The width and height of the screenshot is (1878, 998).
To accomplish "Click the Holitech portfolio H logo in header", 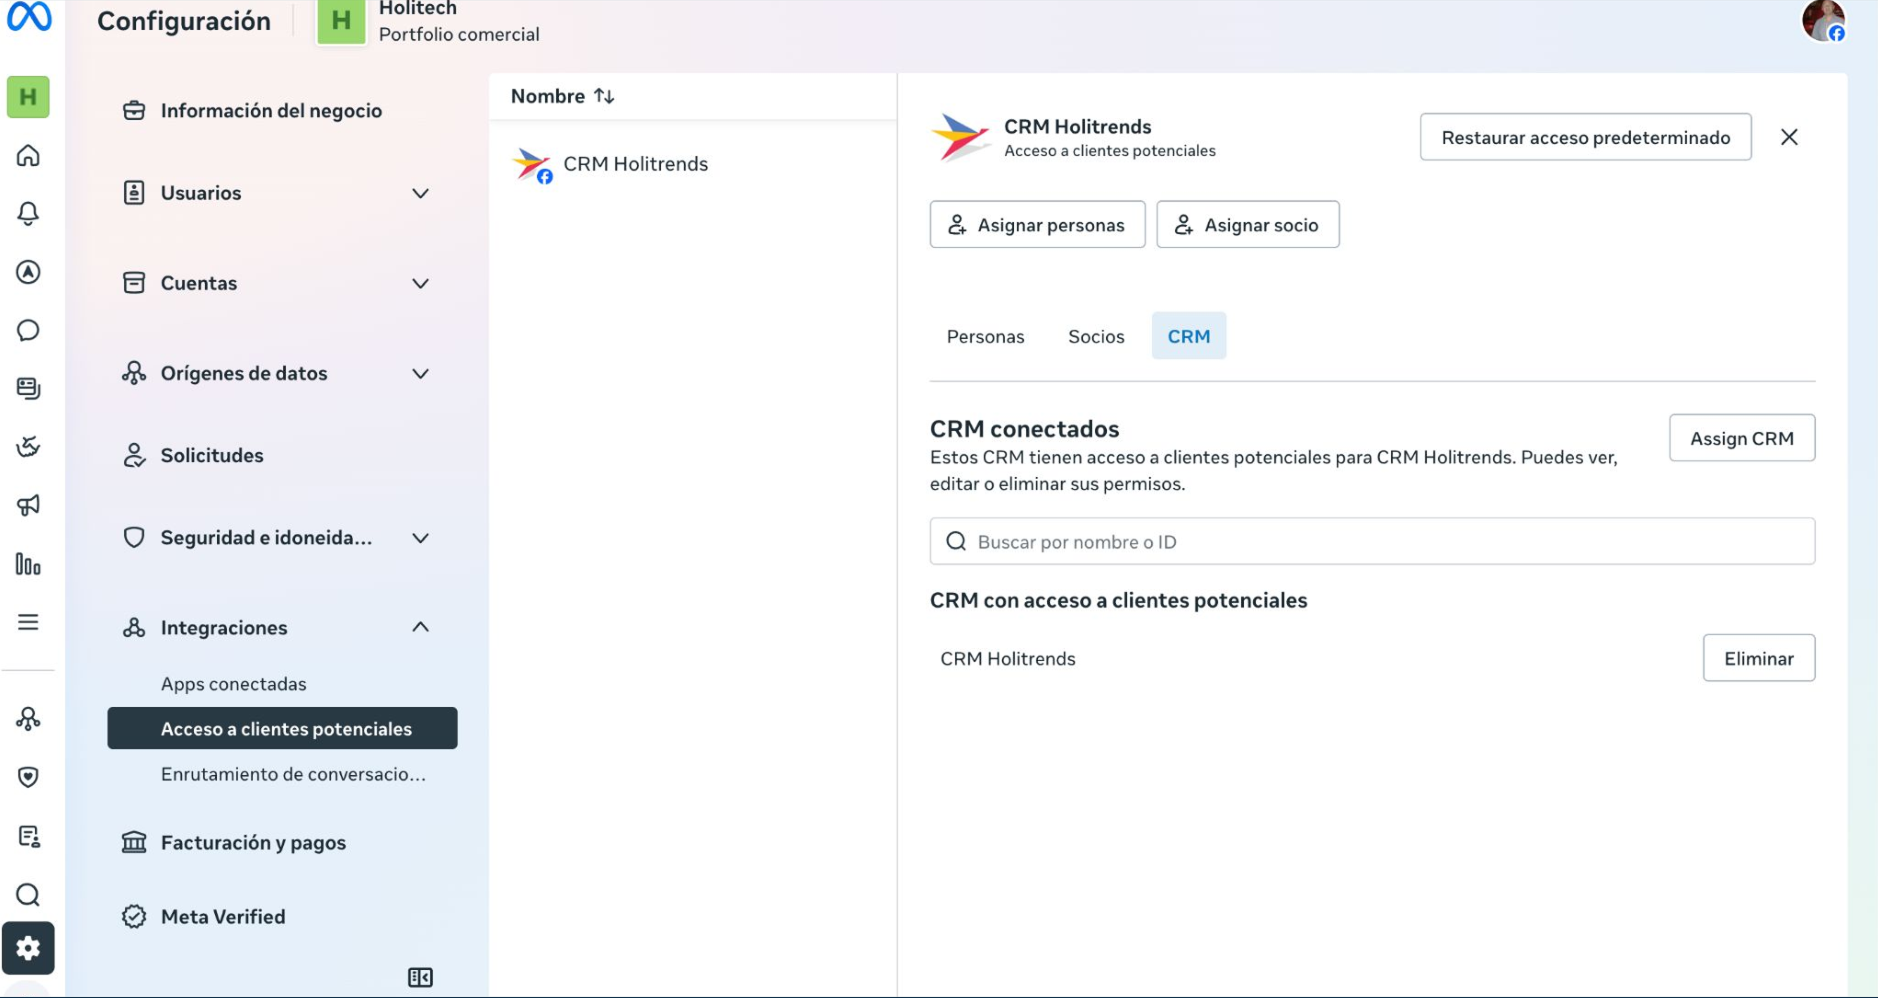I will click(x=341, y=21).
